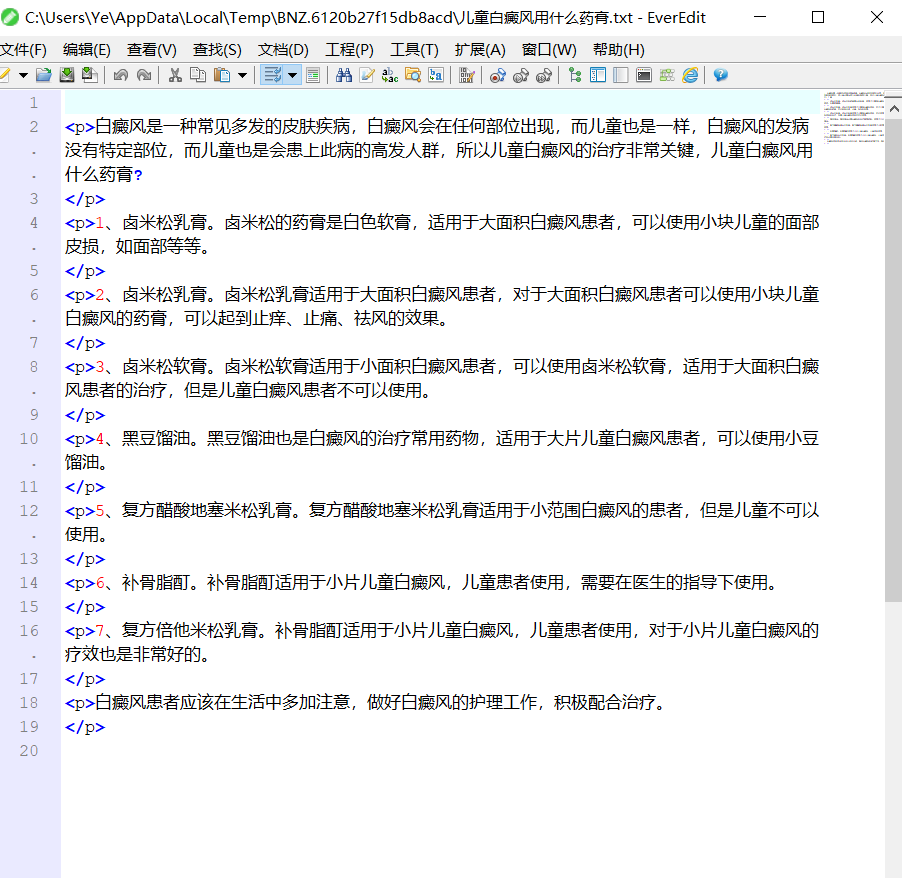This screenshot has height=878, width=902.
Task: Open Find in Files folder icon
Action: pyautogui.click(x=413, y=75)
